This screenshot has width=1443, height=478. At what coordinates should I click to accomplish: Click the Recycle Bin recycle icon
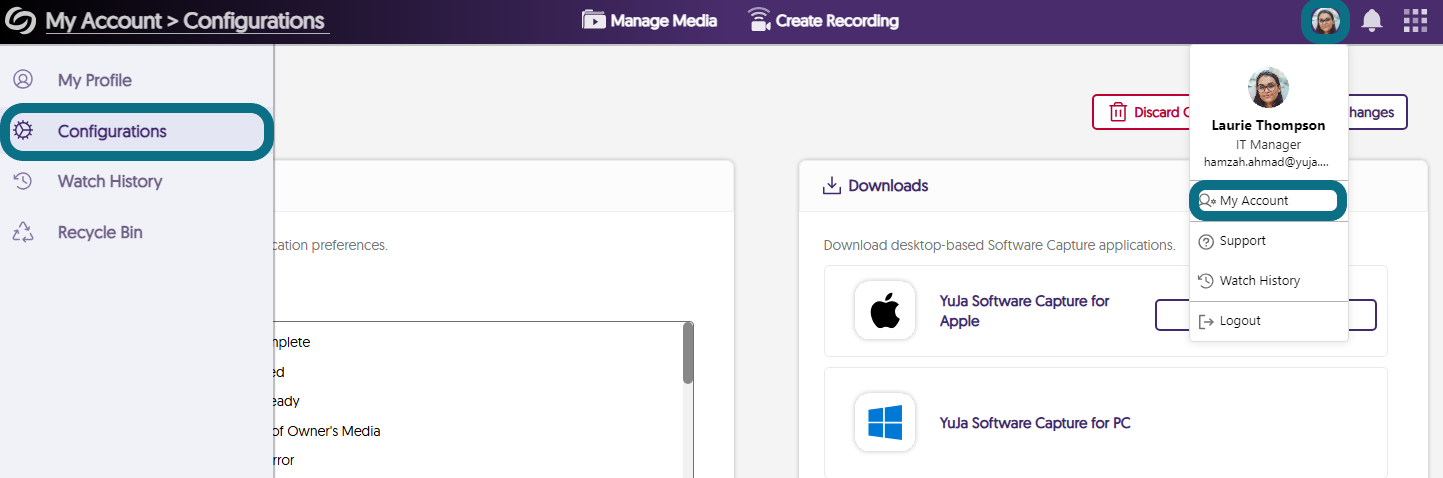pyautogui.click(x=23, y=232)
